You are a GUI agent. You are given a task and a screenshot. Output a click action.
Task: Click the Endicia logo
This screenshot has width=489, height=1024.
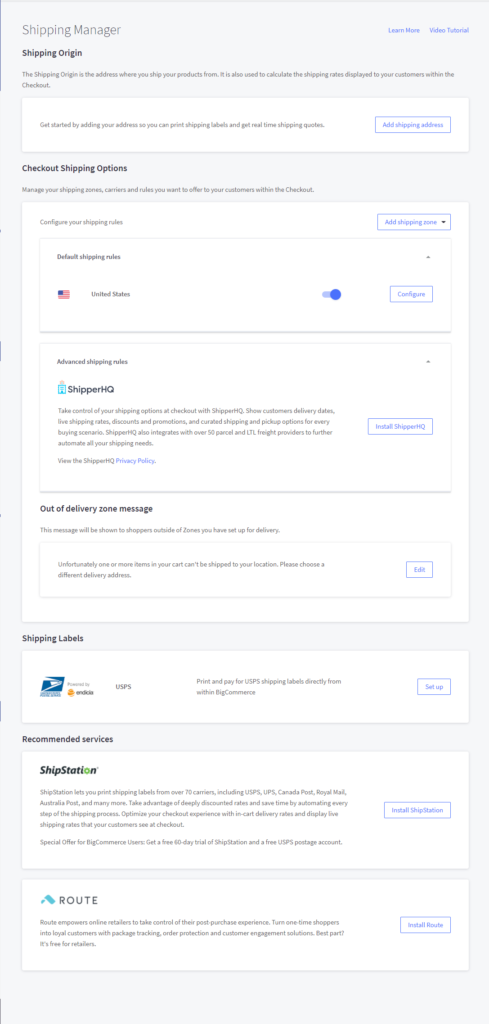80,690
